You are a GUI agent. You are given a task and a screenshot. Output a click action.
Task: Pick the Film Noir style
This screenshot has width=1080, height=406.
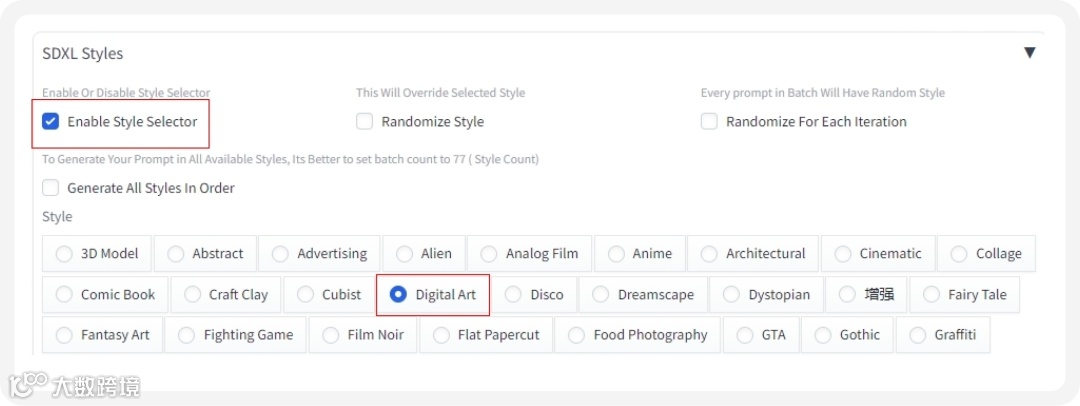(331, 335)
